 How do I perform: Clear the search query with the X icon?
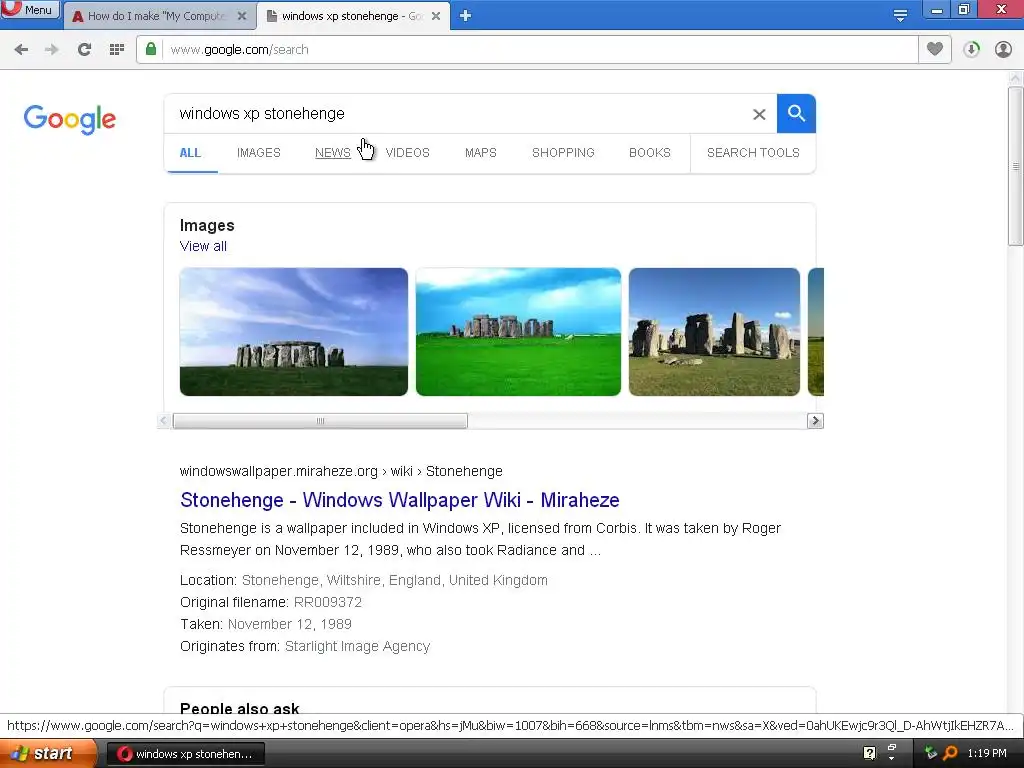click(759, 114)
